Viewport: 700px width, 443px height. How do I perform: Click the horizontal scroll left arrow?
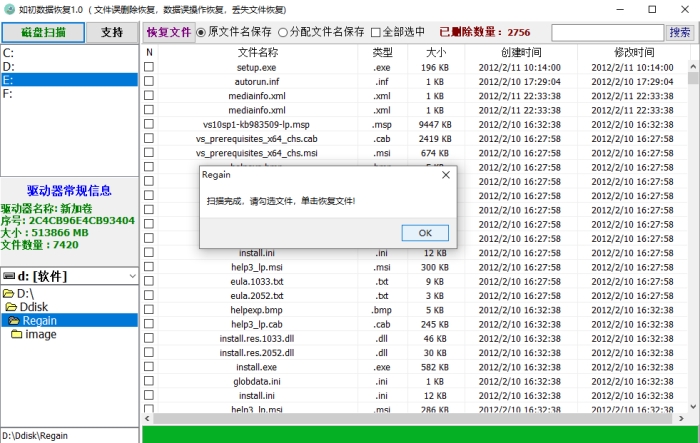[x=147, y=418]
